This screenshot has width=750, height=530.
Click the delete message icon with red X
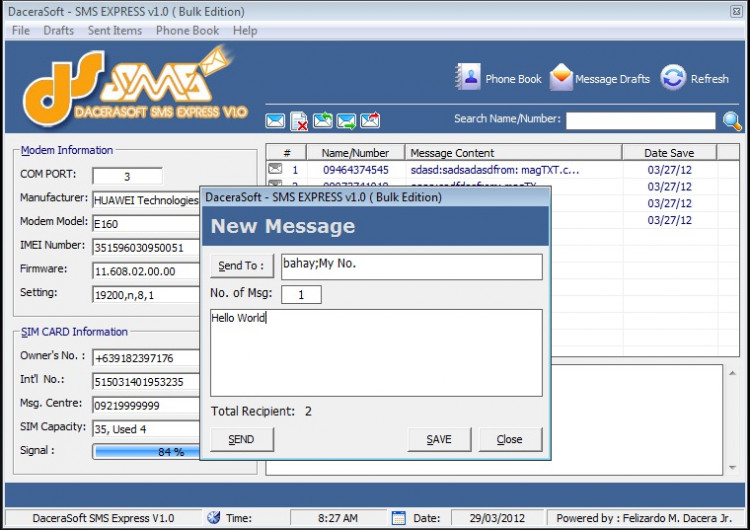click(x=299, y=121)
